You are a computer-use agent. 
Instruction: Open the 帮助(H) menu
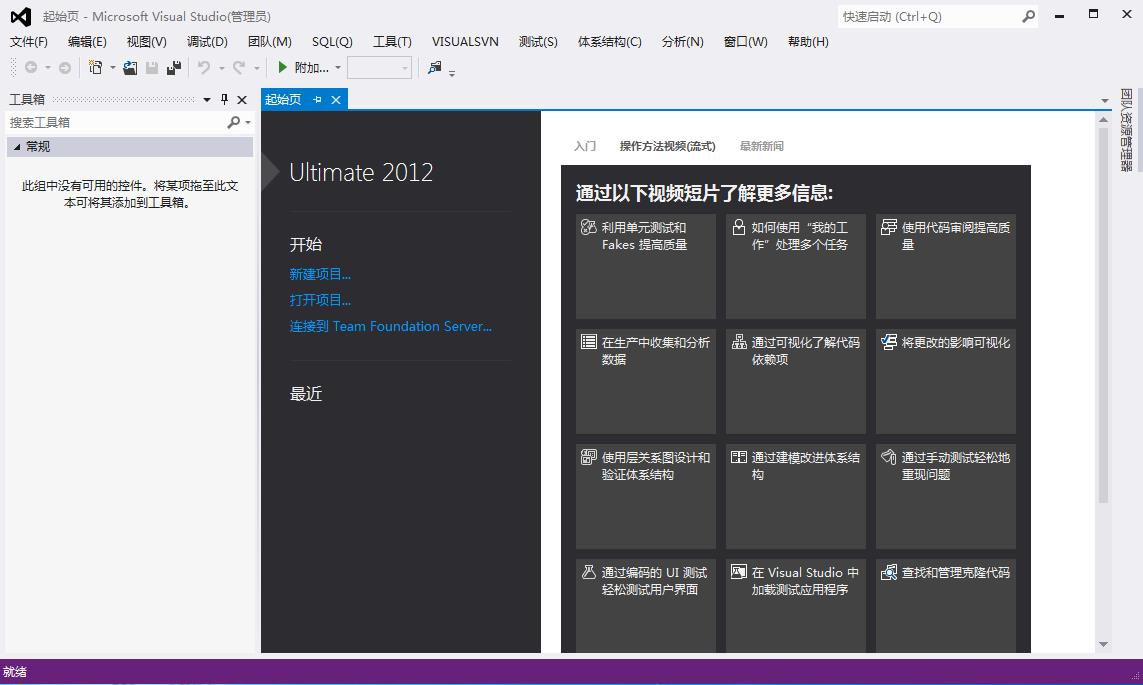[x=808, y=42]
